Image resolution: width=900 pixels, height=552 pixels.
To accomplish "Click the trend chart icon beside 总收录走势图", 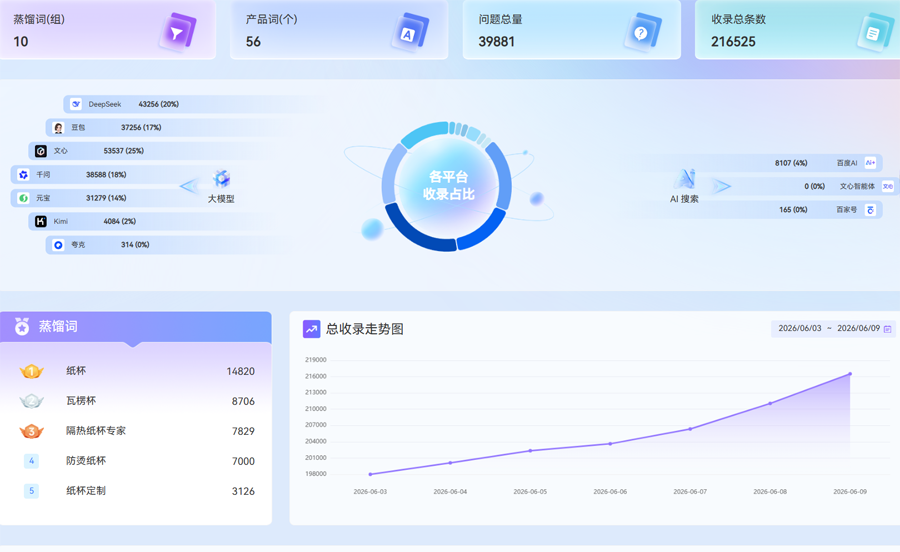I will [311, 329].
